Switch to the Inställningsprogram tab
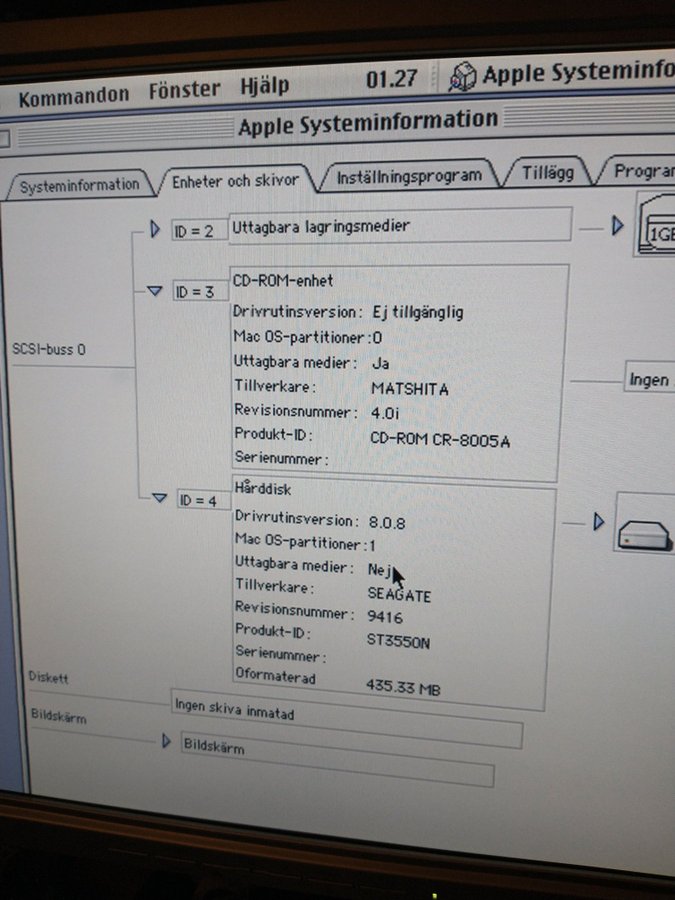675x900 pixels. tap(408, 177)
